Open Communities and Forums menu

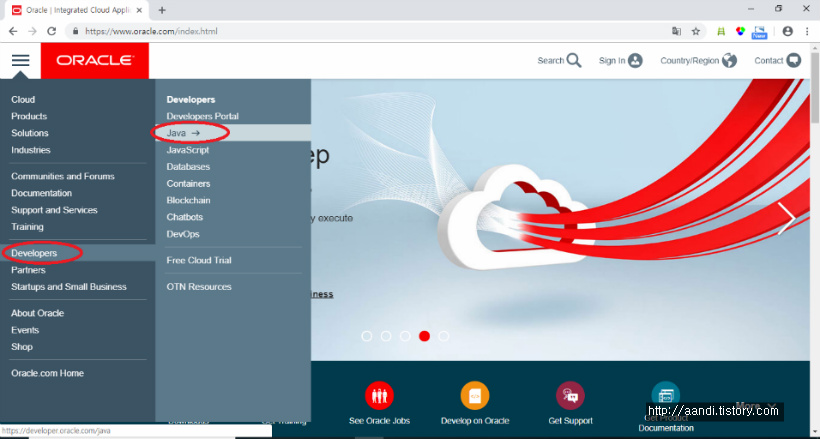click(x=63, y=176)
